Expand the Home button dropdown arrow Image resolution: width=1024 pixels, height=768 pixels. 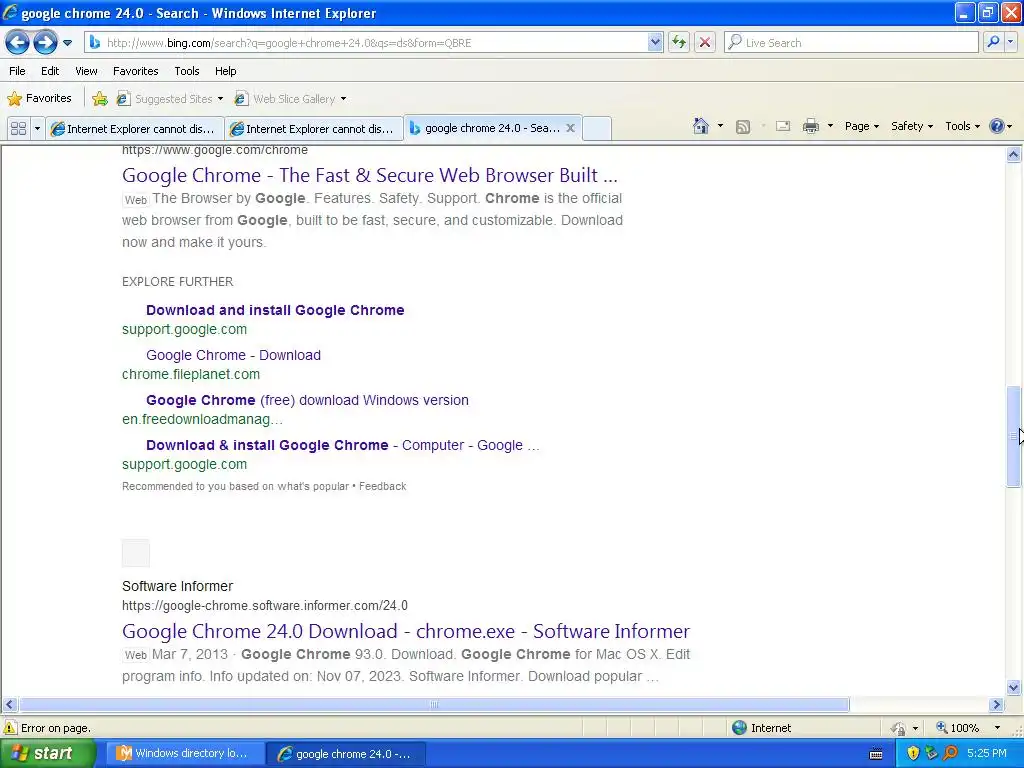point(720,126)
